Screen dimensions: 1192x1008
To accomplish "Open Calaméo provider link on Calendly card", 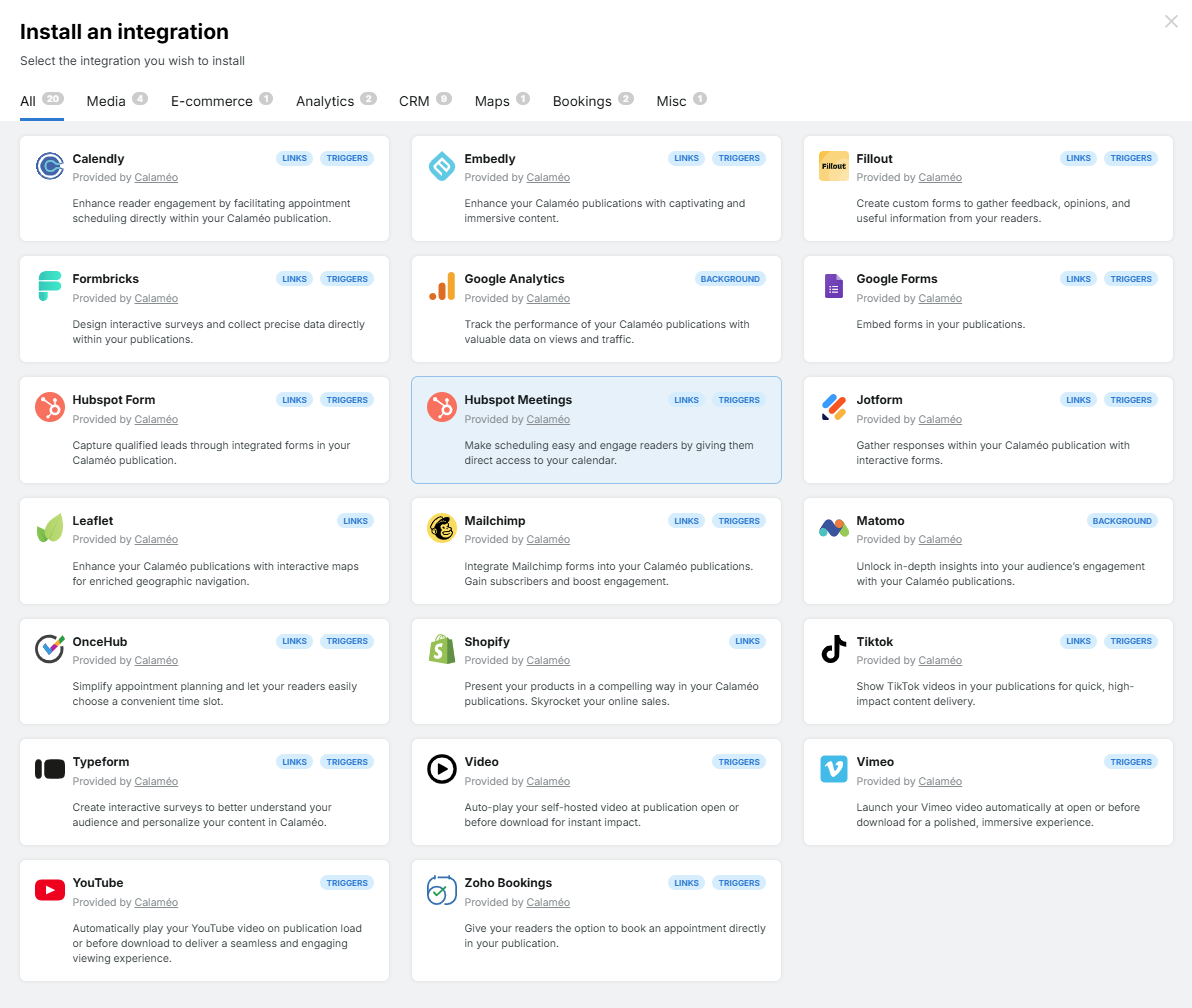I will [156, 177].
